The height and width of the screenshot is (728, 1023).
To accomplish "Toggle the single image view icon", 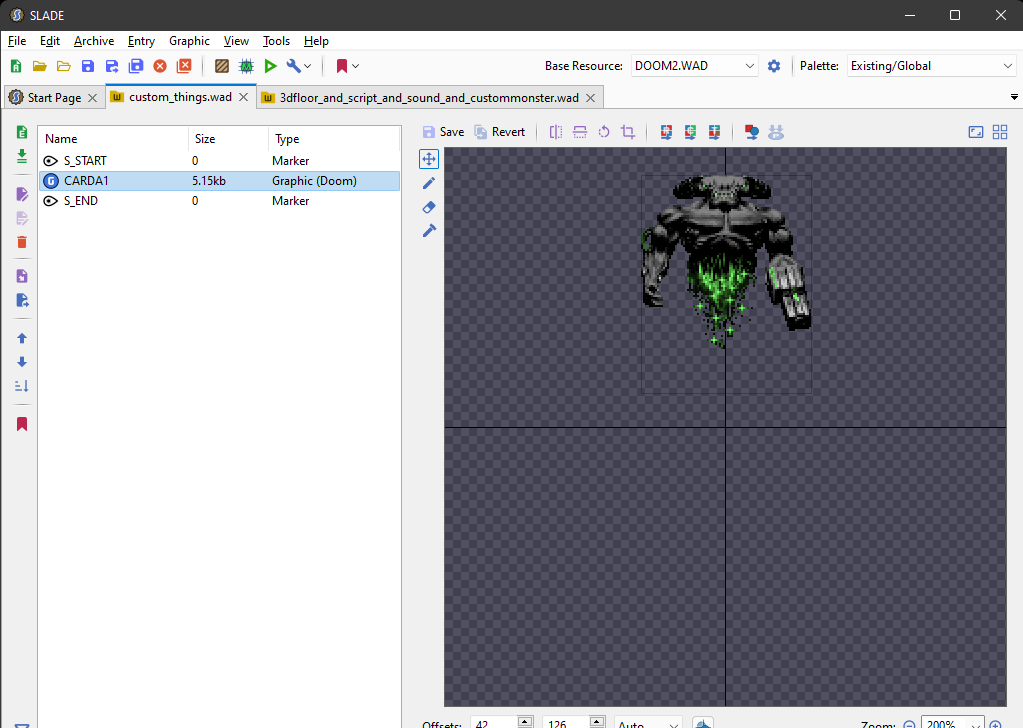I will pyautogui.click(x=976, y=132).
